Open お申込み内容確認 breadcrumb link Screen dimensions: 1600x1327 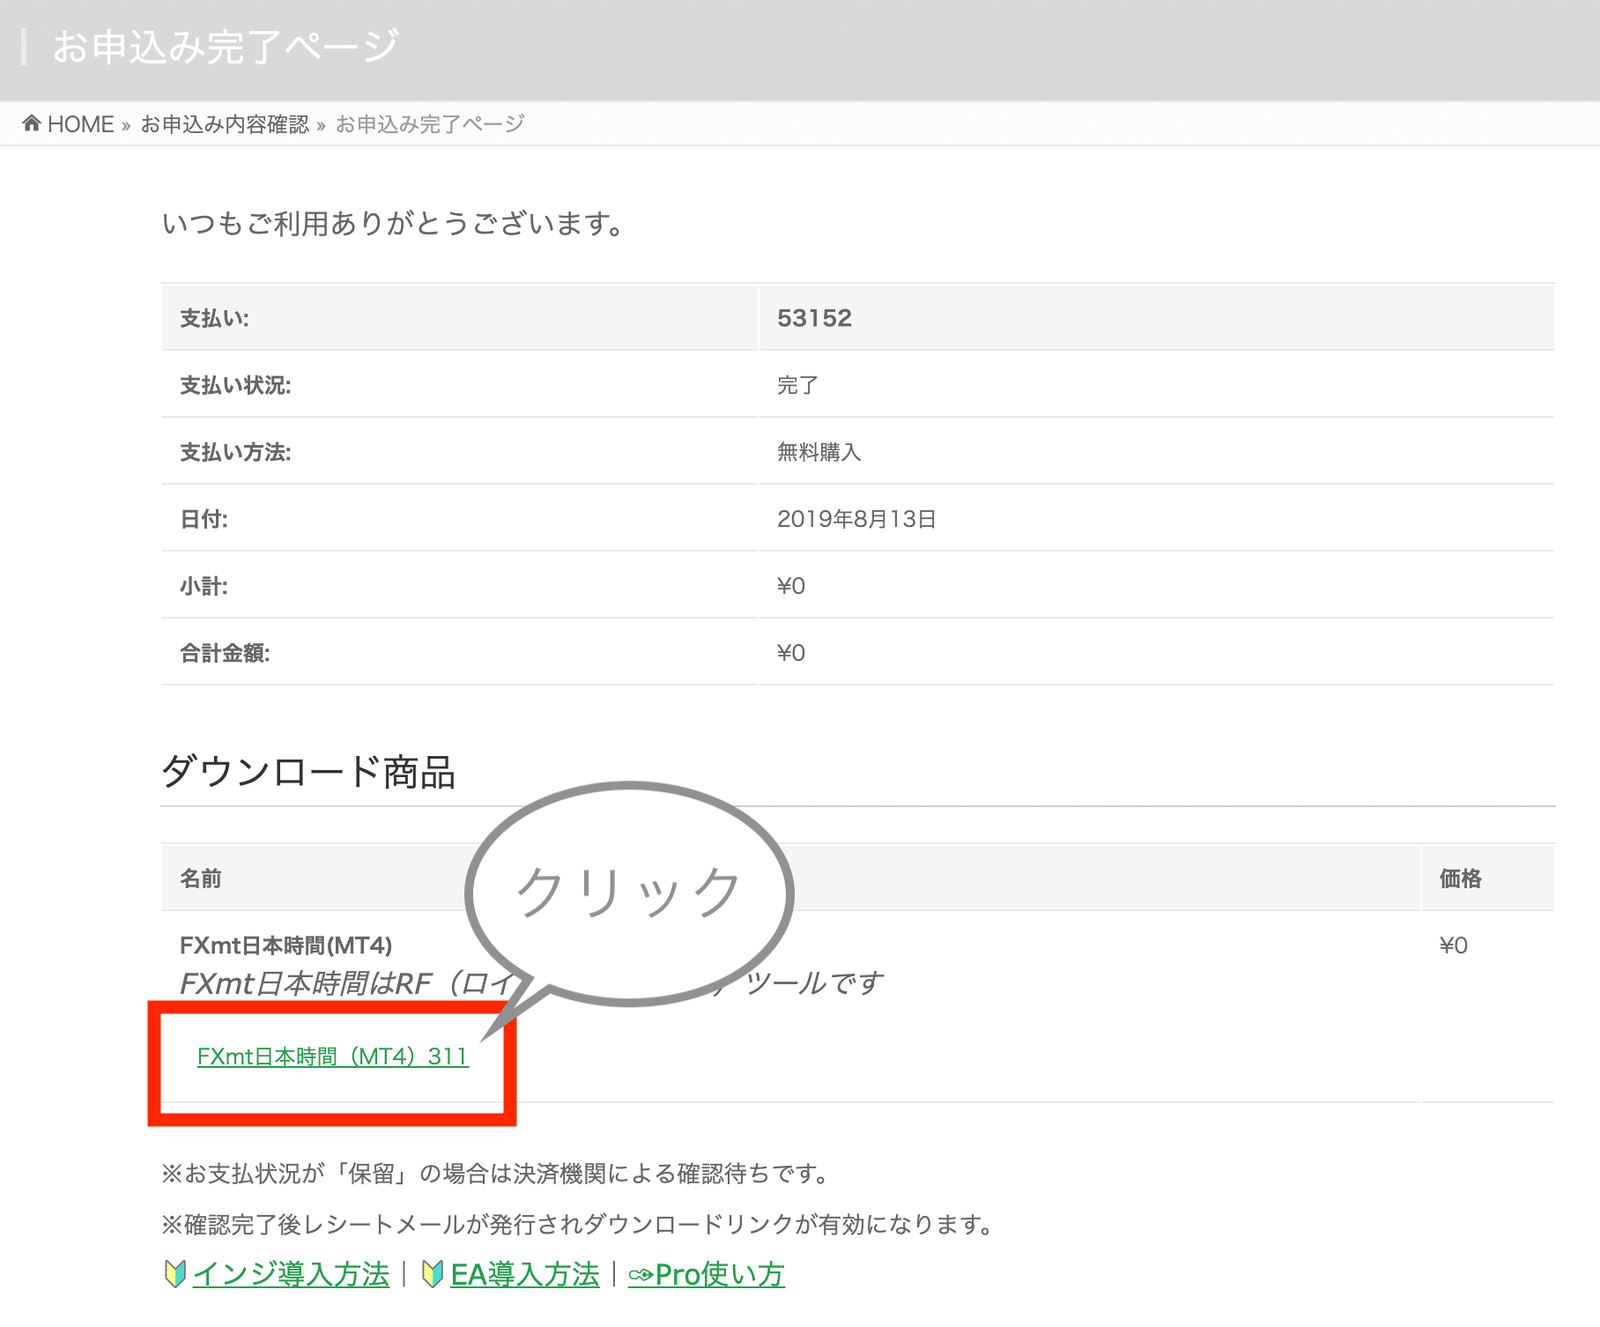click(225, 124)
